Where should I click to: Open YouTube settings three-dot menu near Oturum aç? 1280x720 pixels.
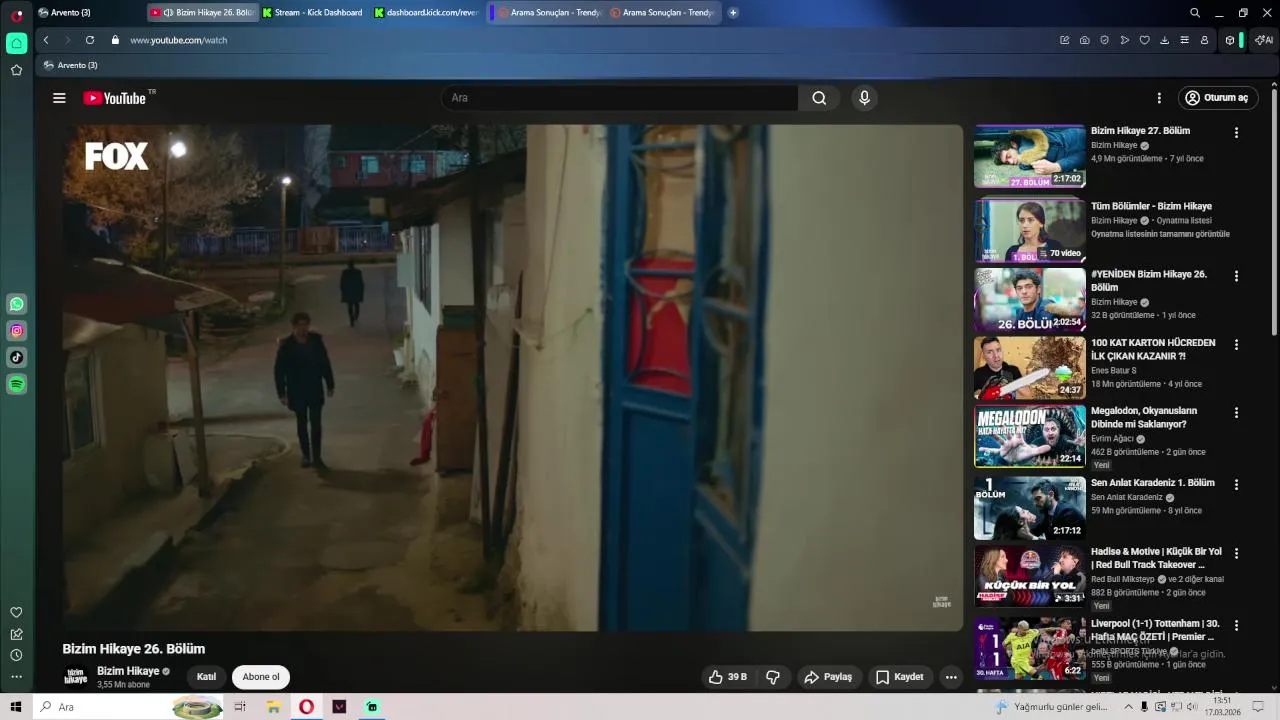click(x=1159, y=98)
